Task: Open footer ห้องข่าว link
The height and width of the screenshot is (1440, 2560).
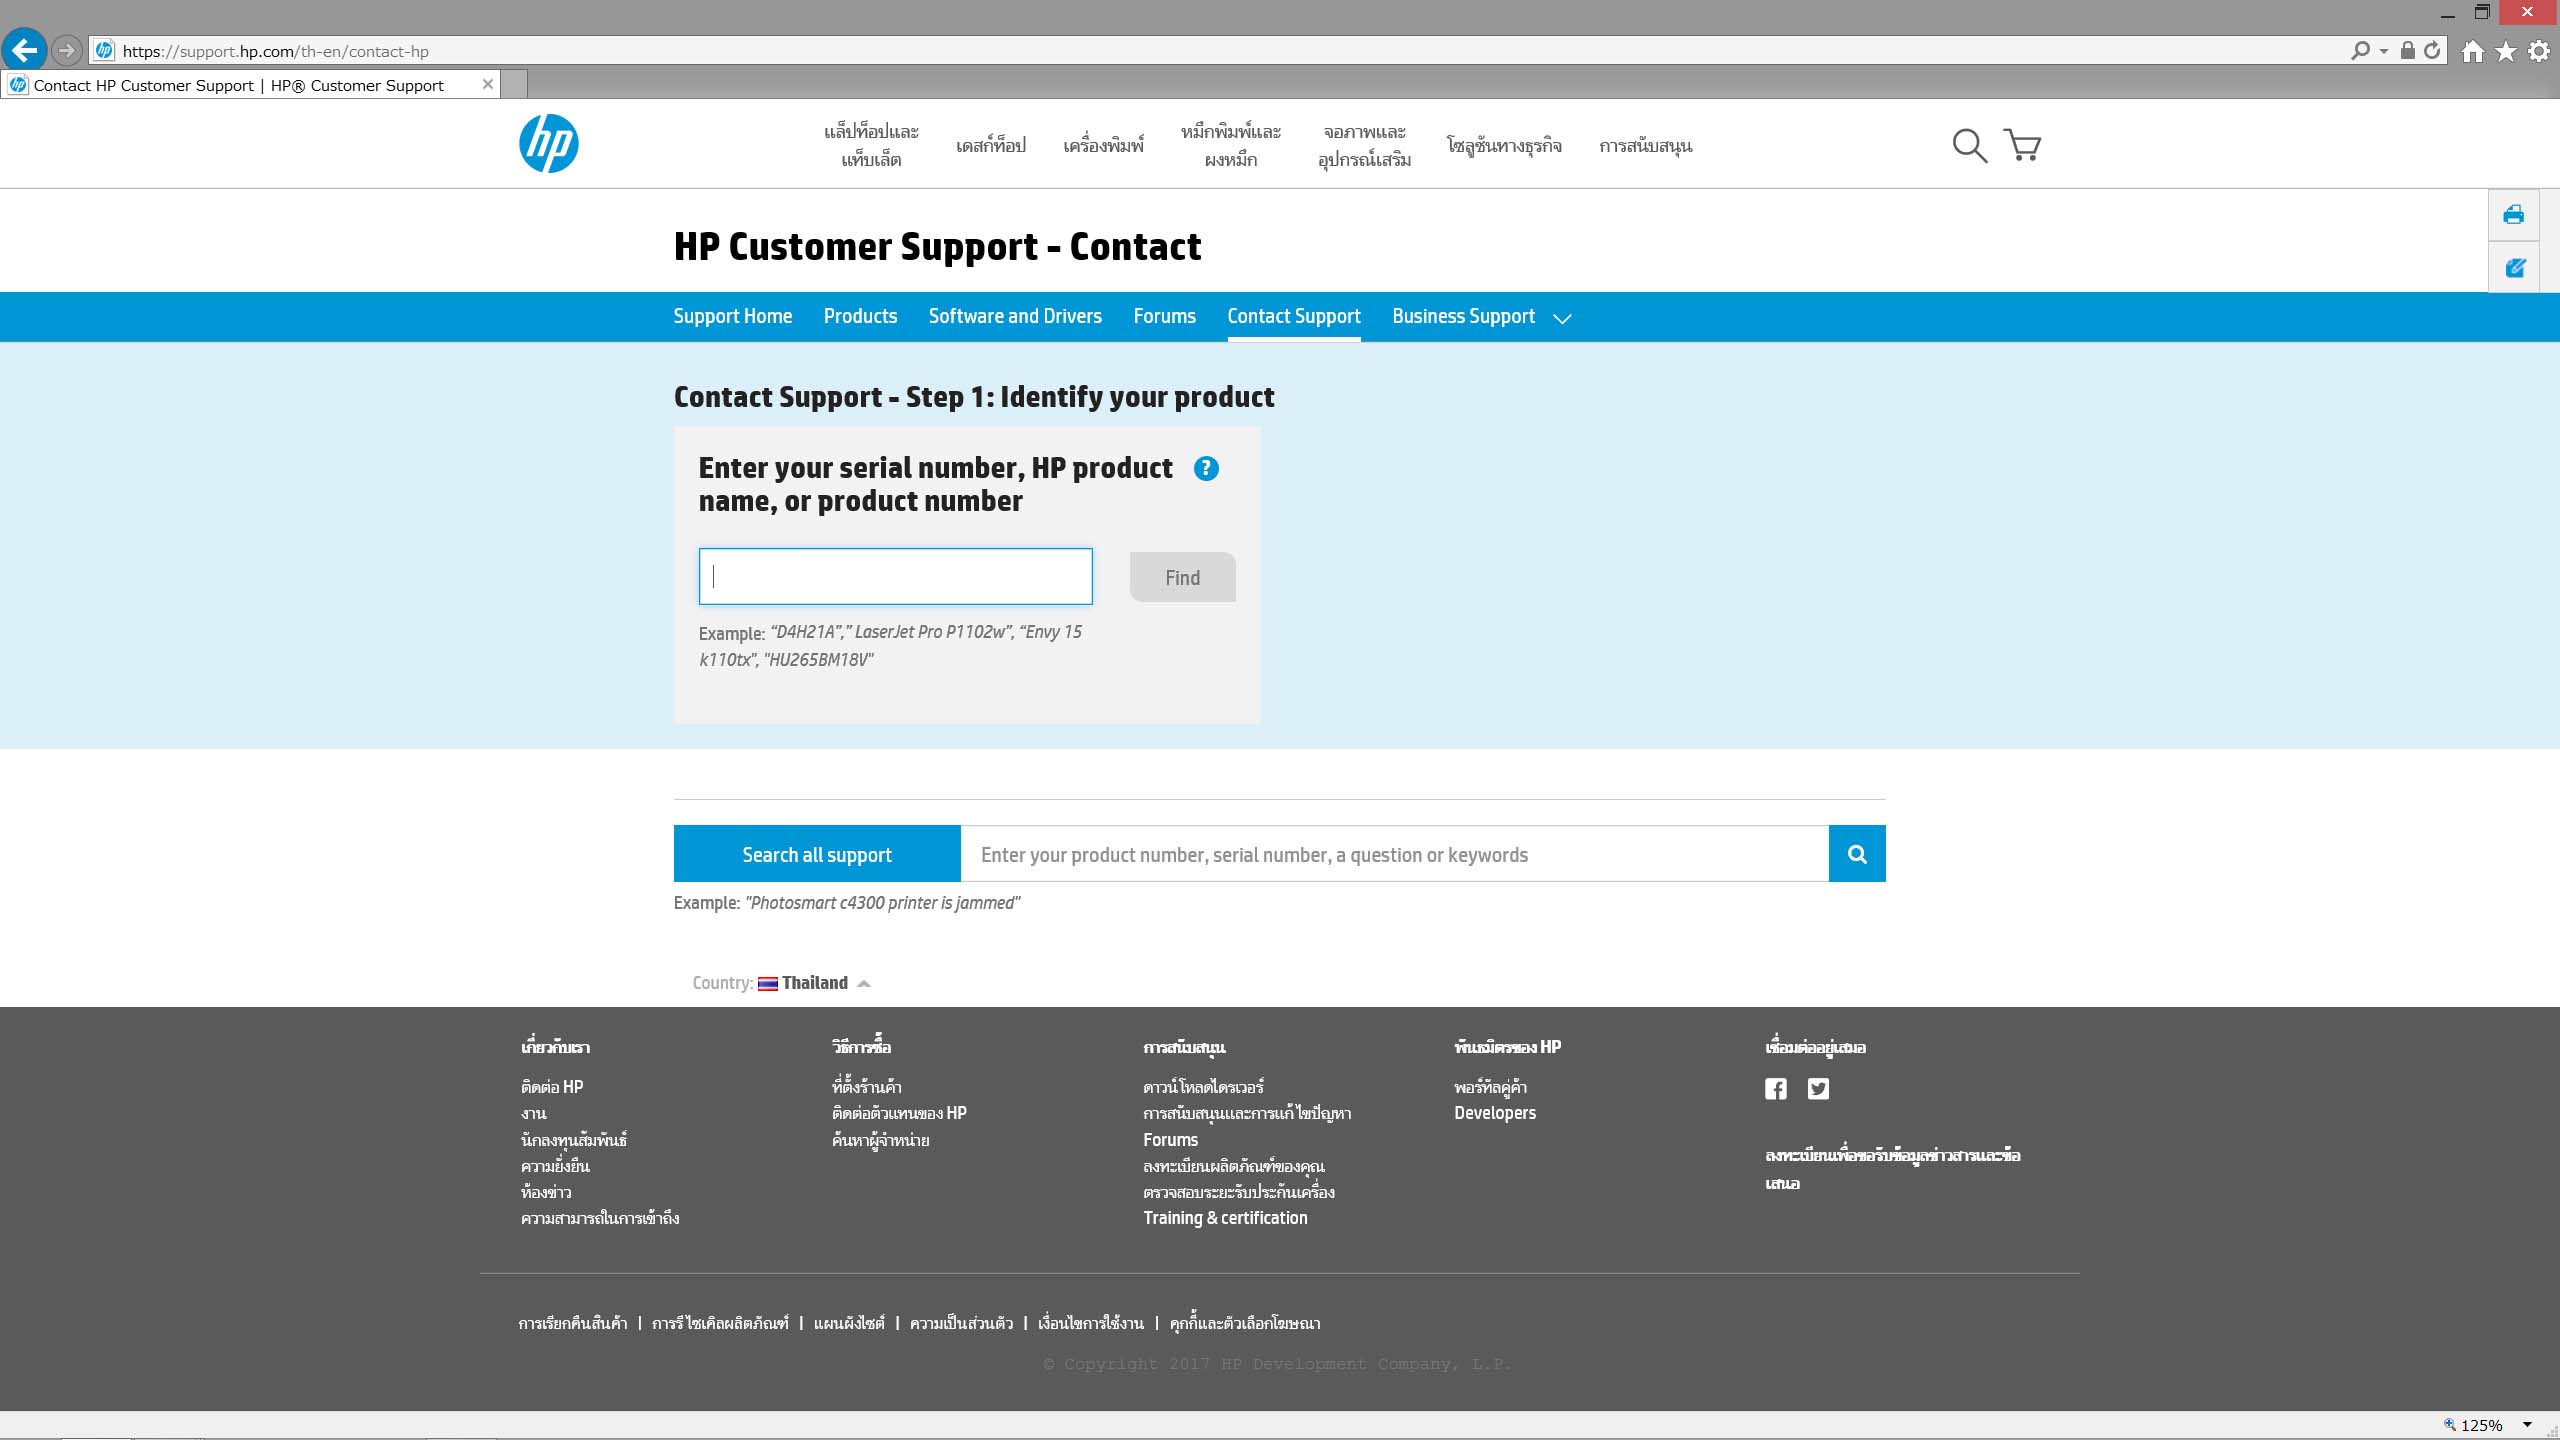Action: pyautogui.click(x=546, y=1192)
